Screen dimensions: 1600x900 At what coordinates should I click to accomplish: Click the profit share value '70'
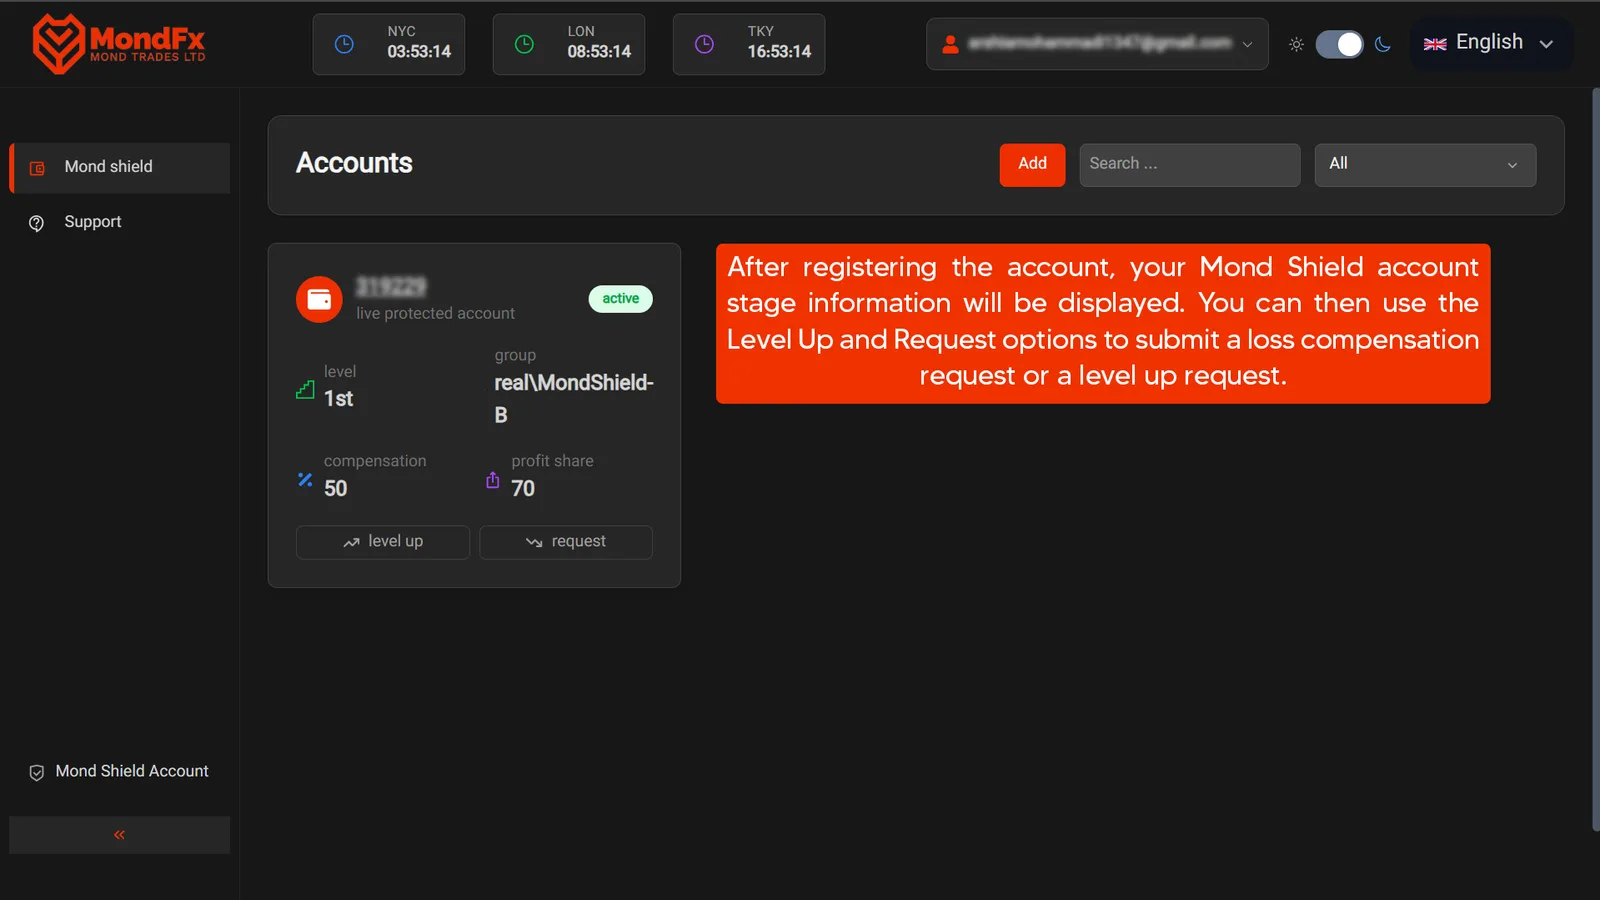pos(523,489)
